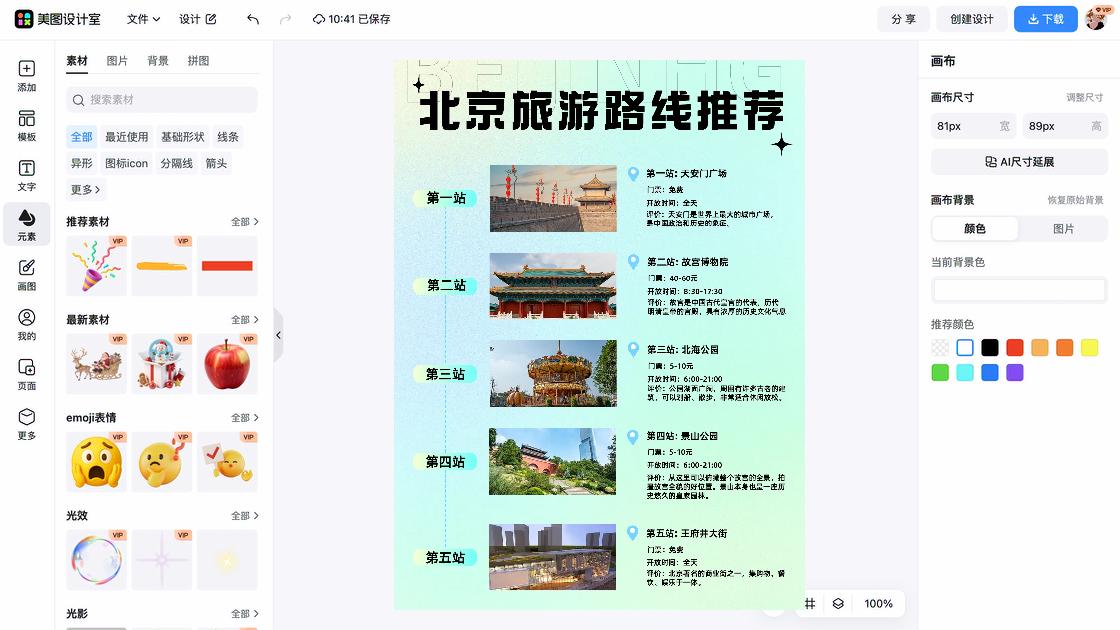Select the 箭头 filter chip
Viewport: 1120px width, 630px height.
pyautogui.click(x=216, y=163)
